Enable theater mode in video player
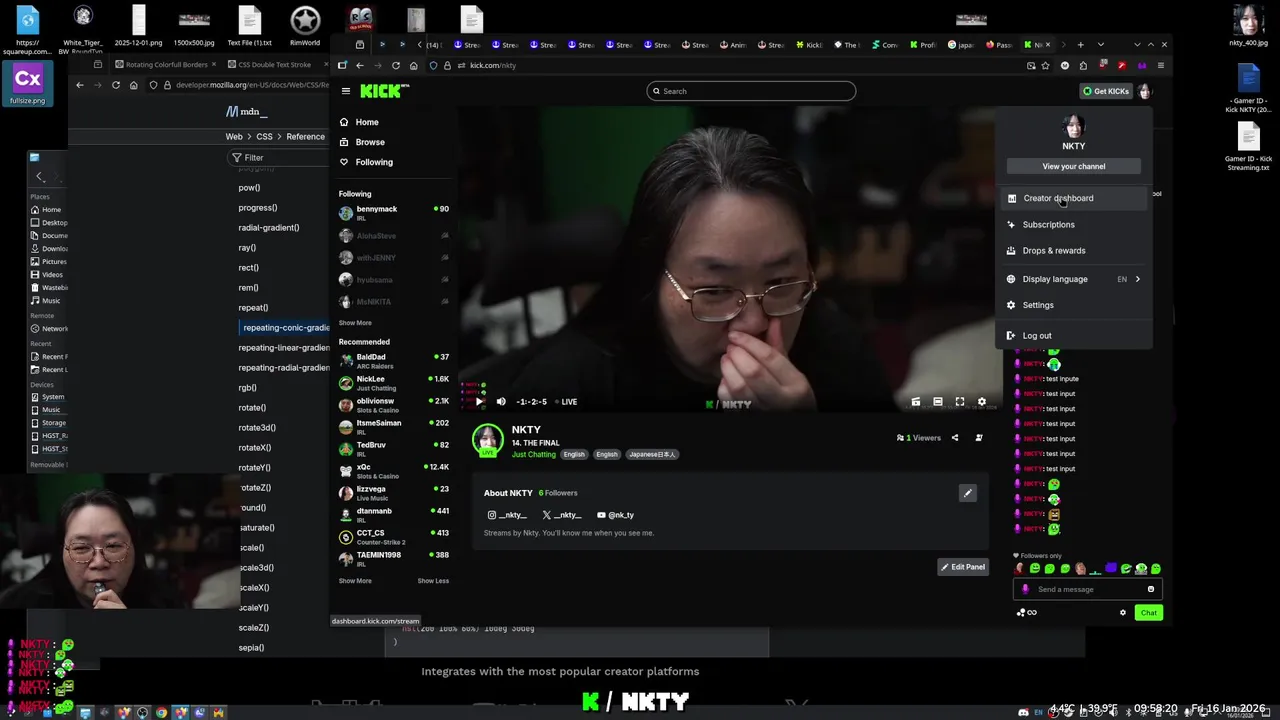 coord(938,402)
